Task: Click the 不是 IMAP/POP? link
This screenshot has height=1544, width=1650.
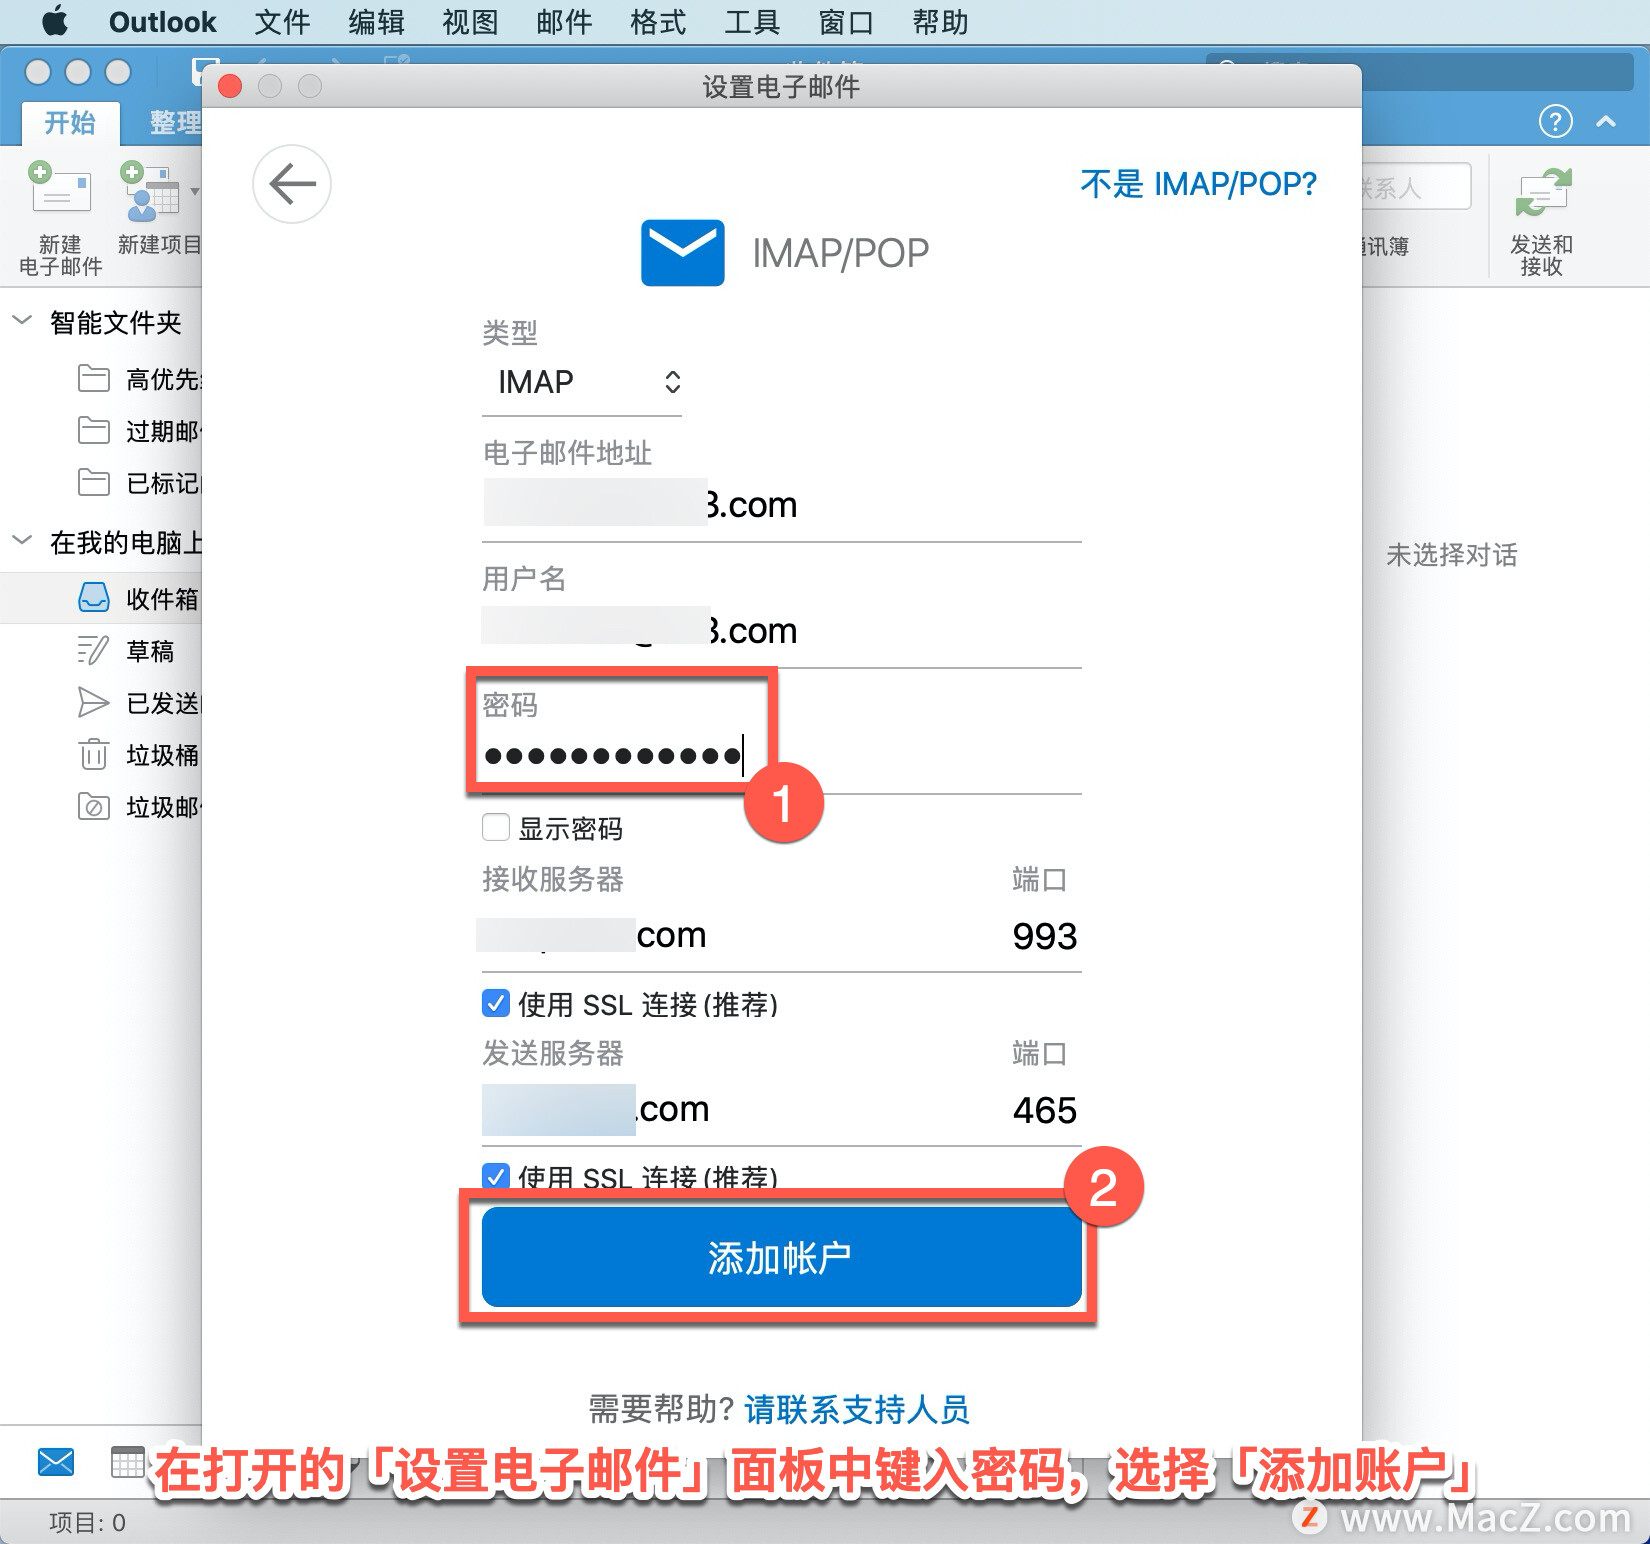Action: click(1198, 184)
